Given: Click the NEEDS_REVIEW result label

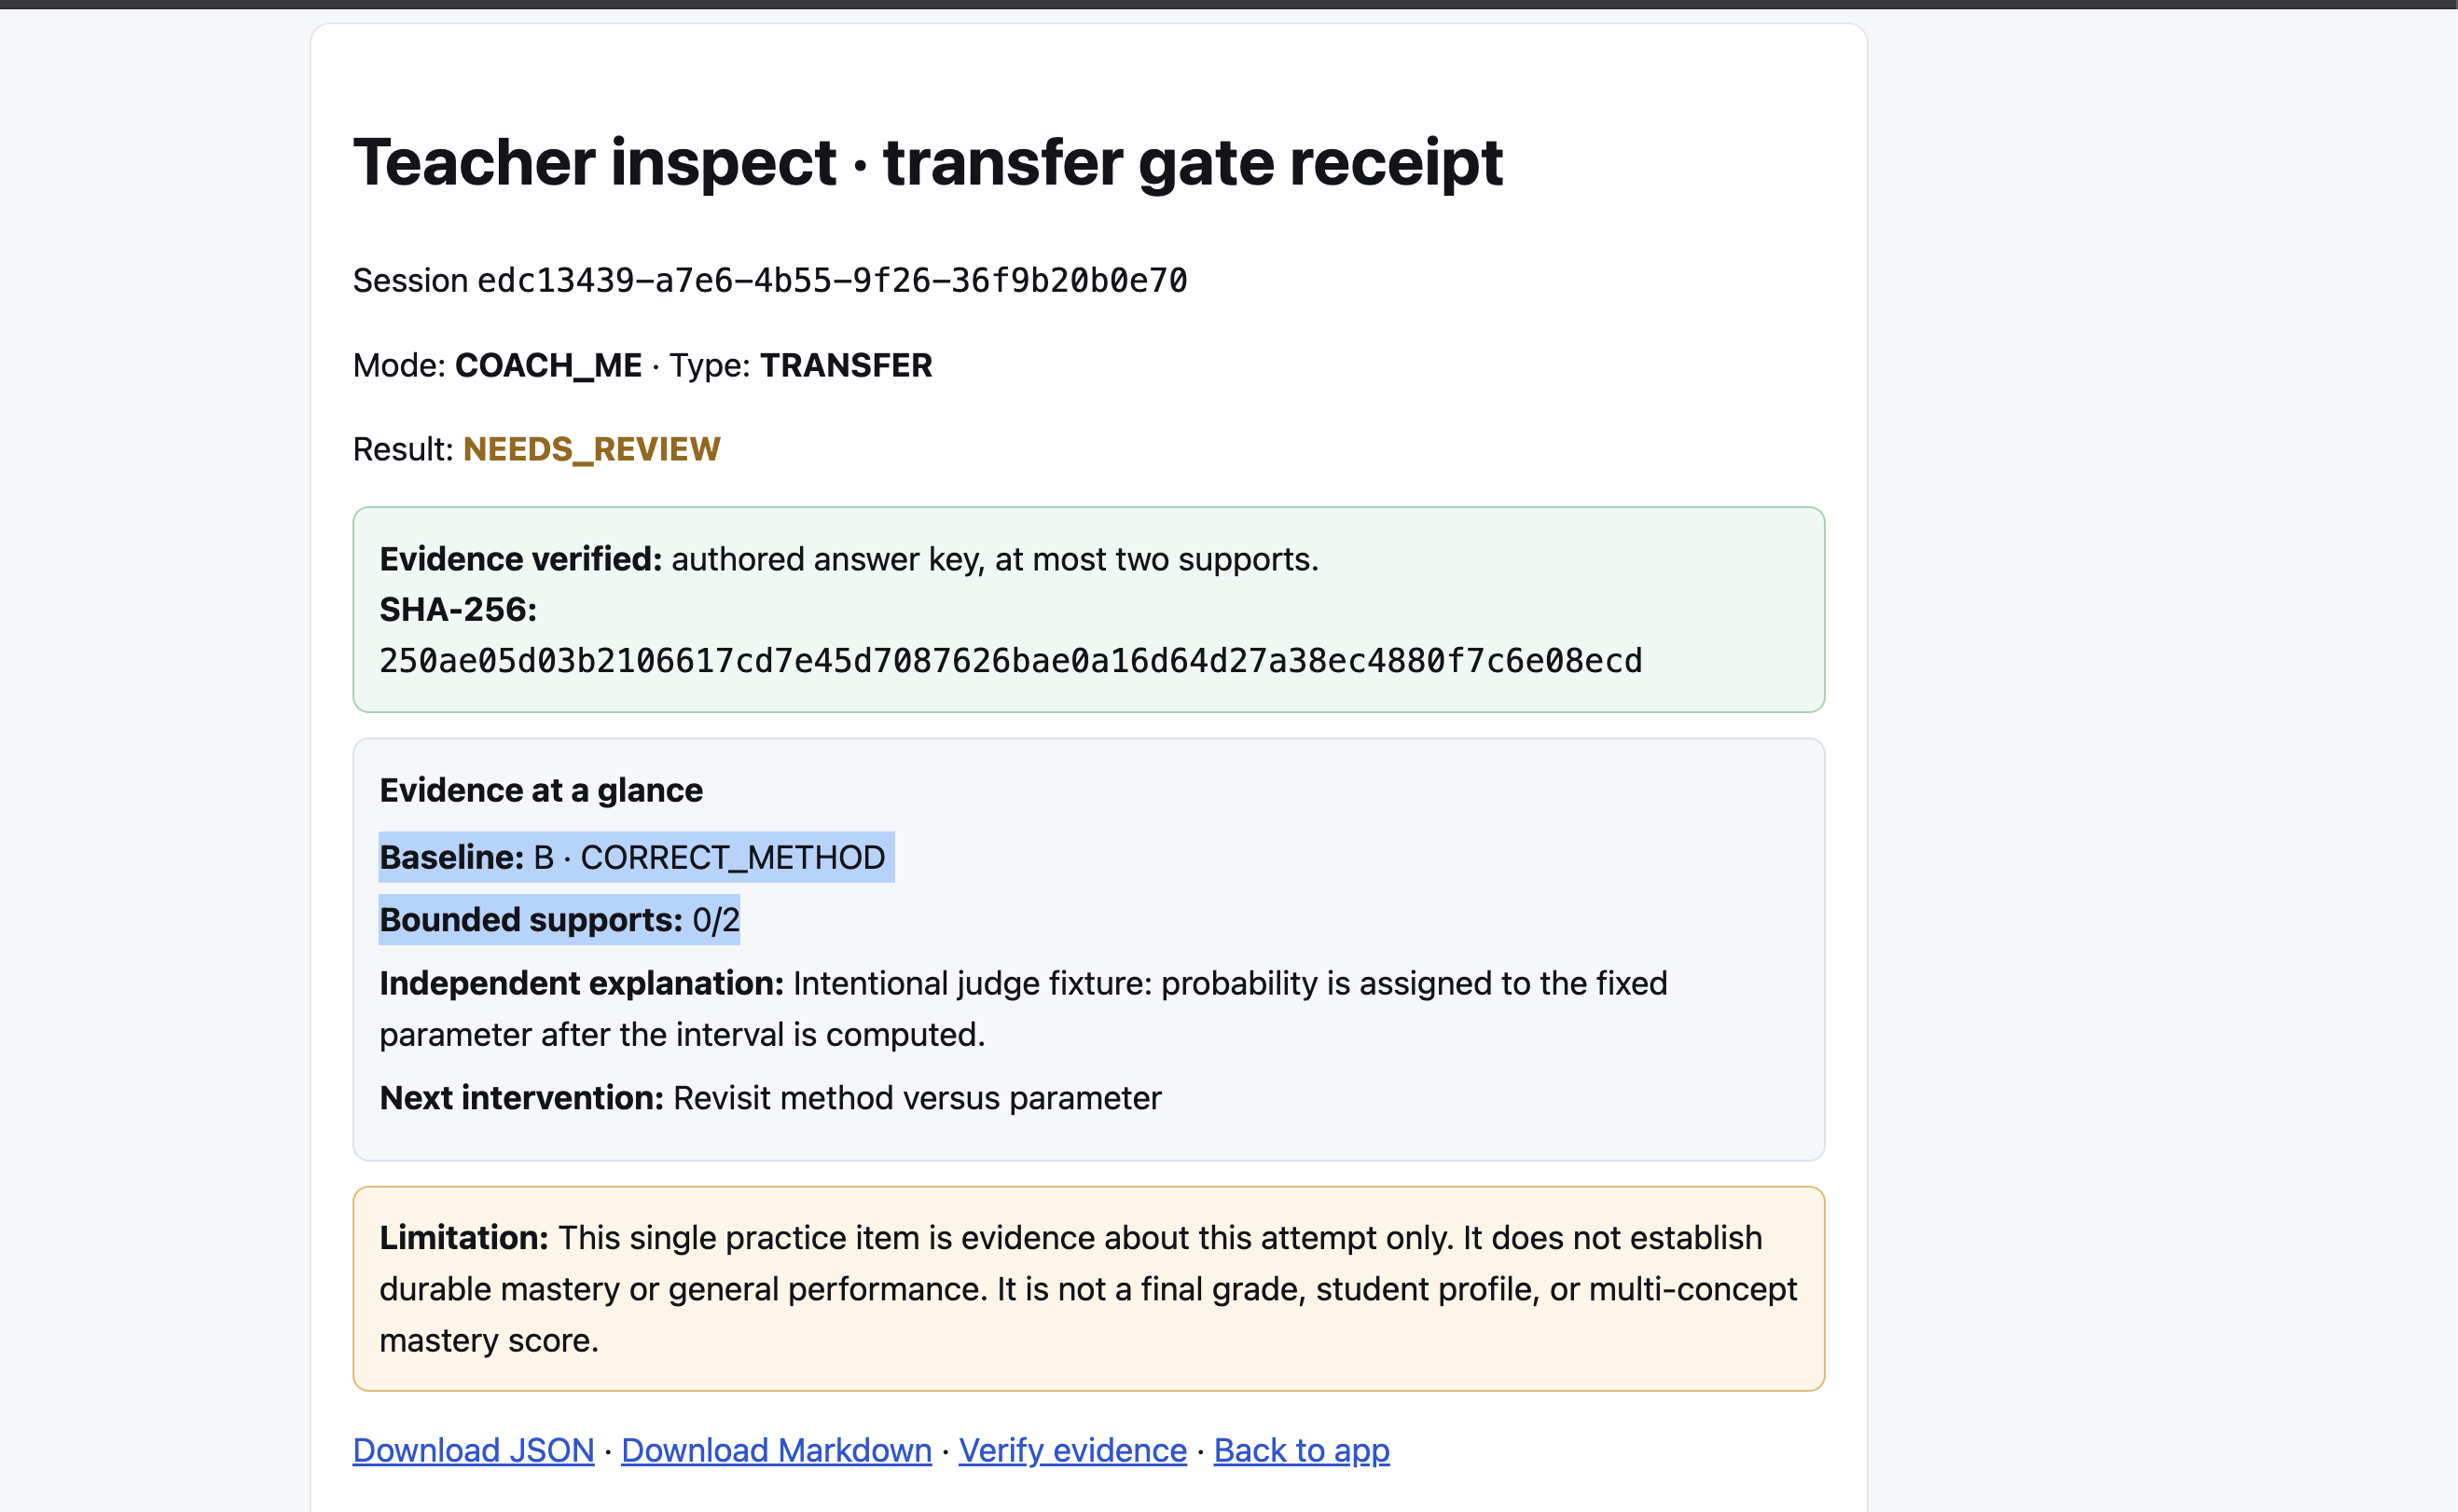Looking at the screenshot, I should pyautogui.click(x=591, y=449).
